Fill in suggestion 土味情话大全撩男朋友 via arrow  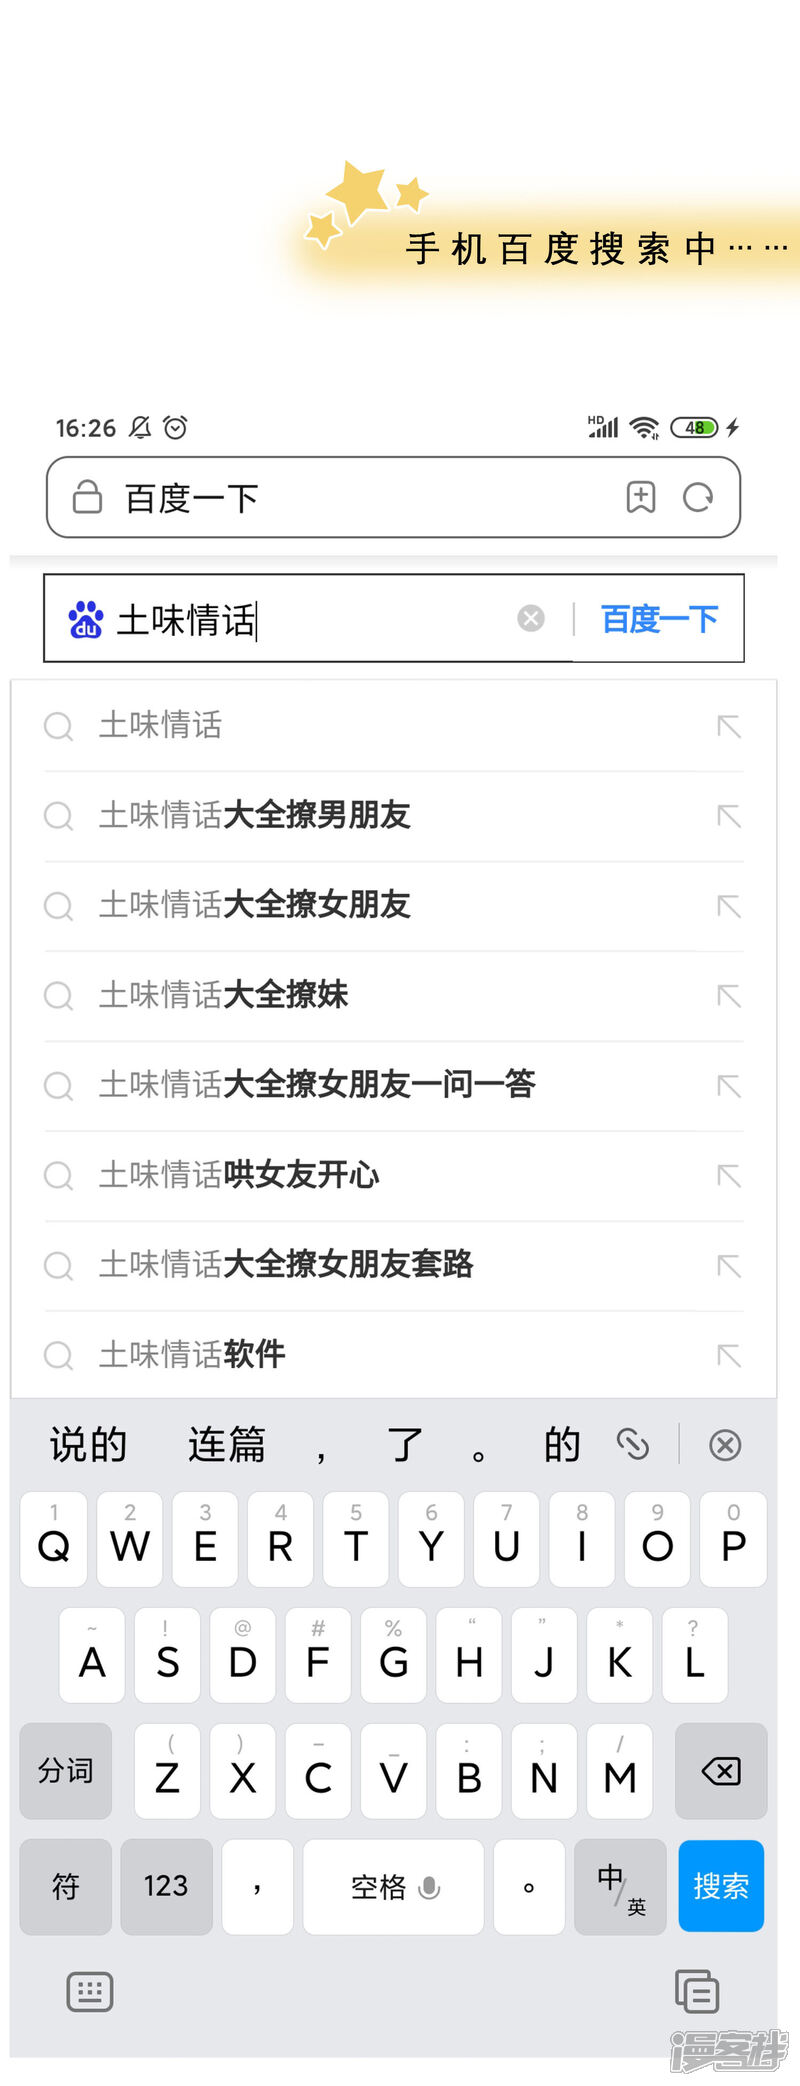729,816
